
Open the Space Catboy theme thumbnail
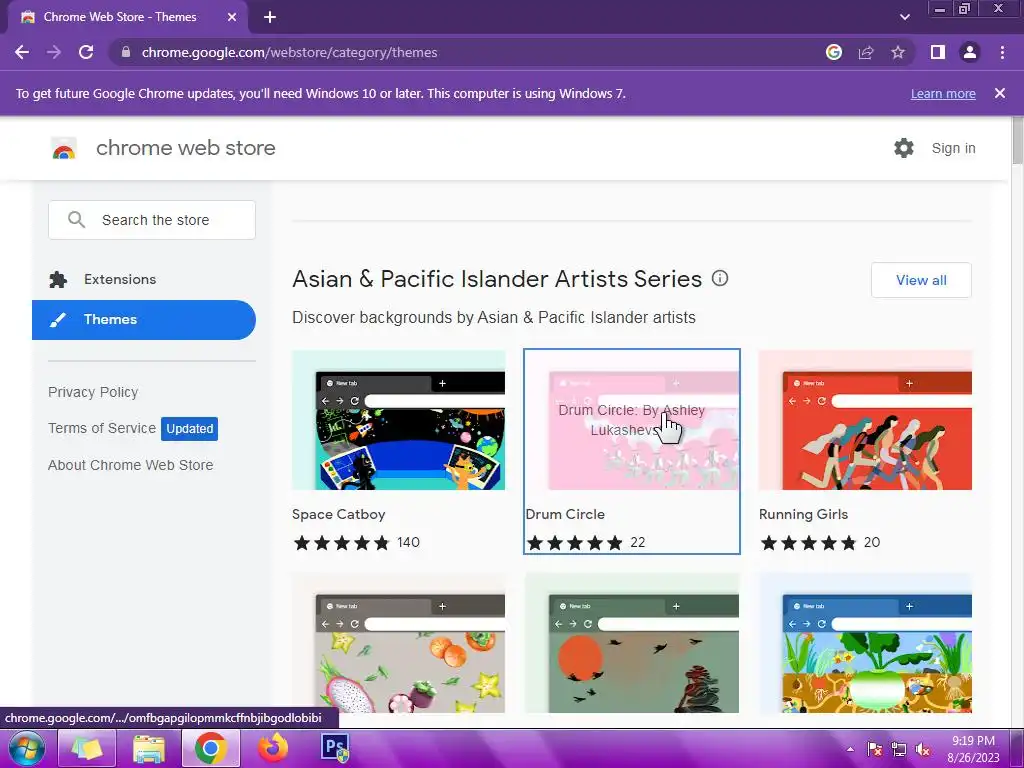398,420
